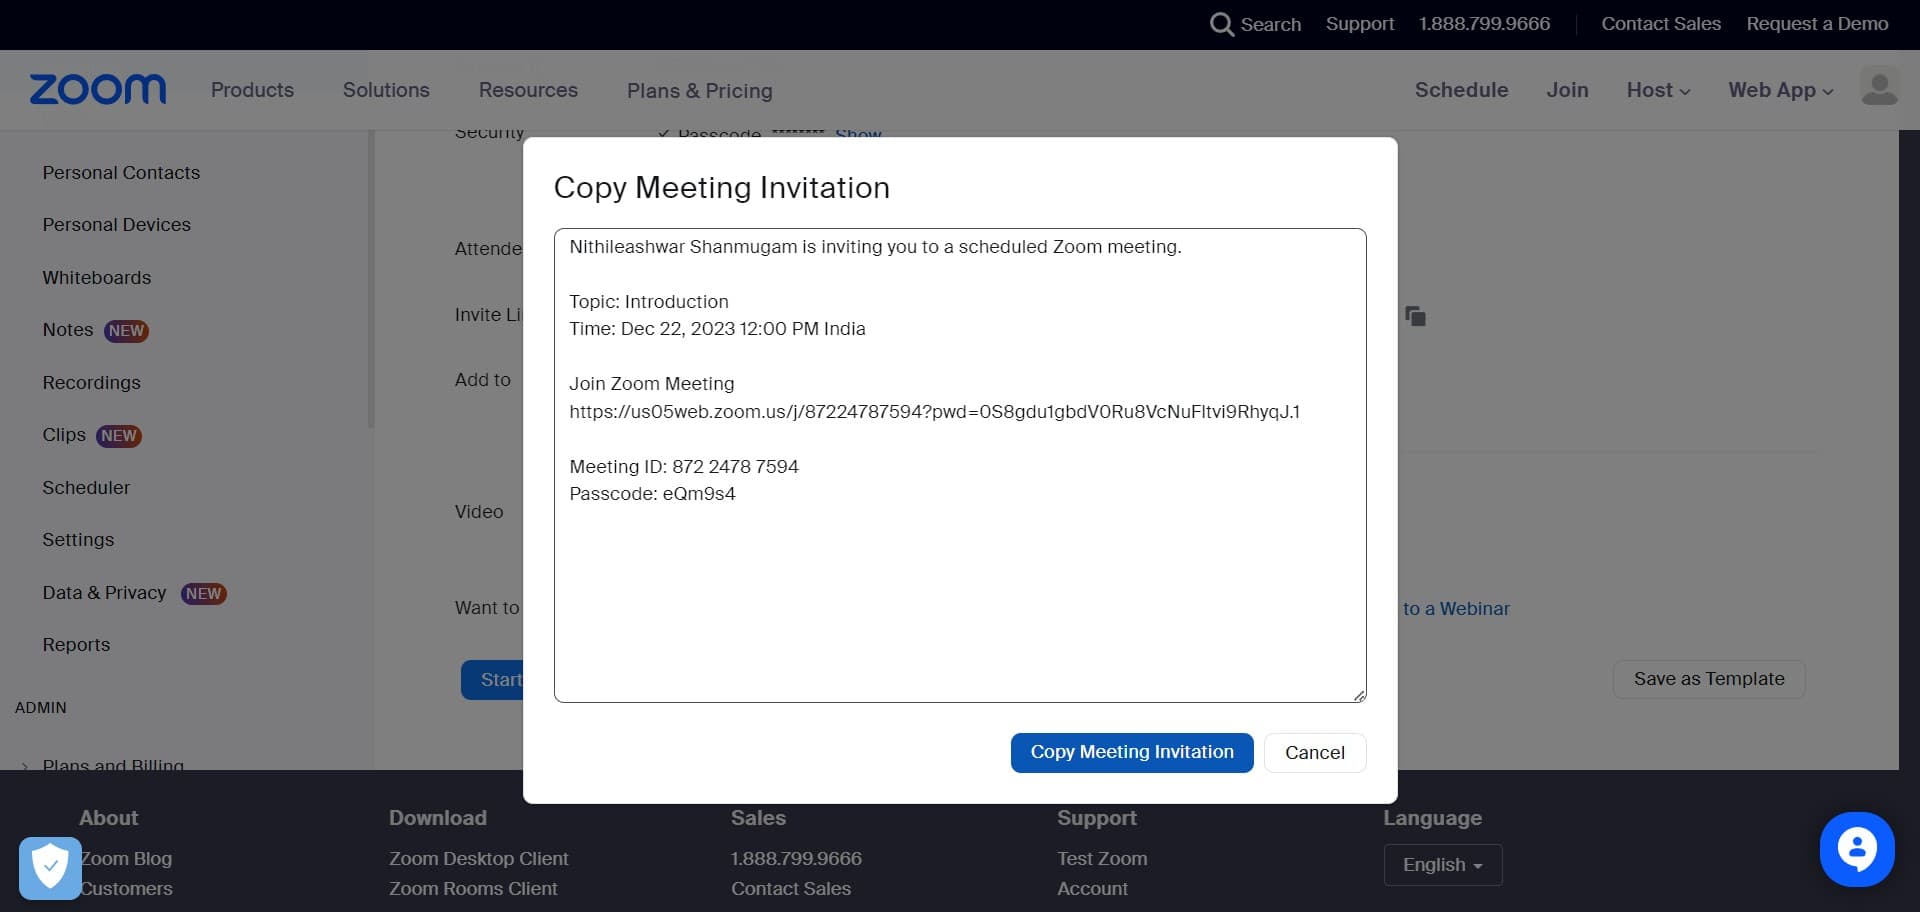This screenshot has width=1920, height=912.
Task: Click the Zoom logo
Action: [x=97, y=89]
